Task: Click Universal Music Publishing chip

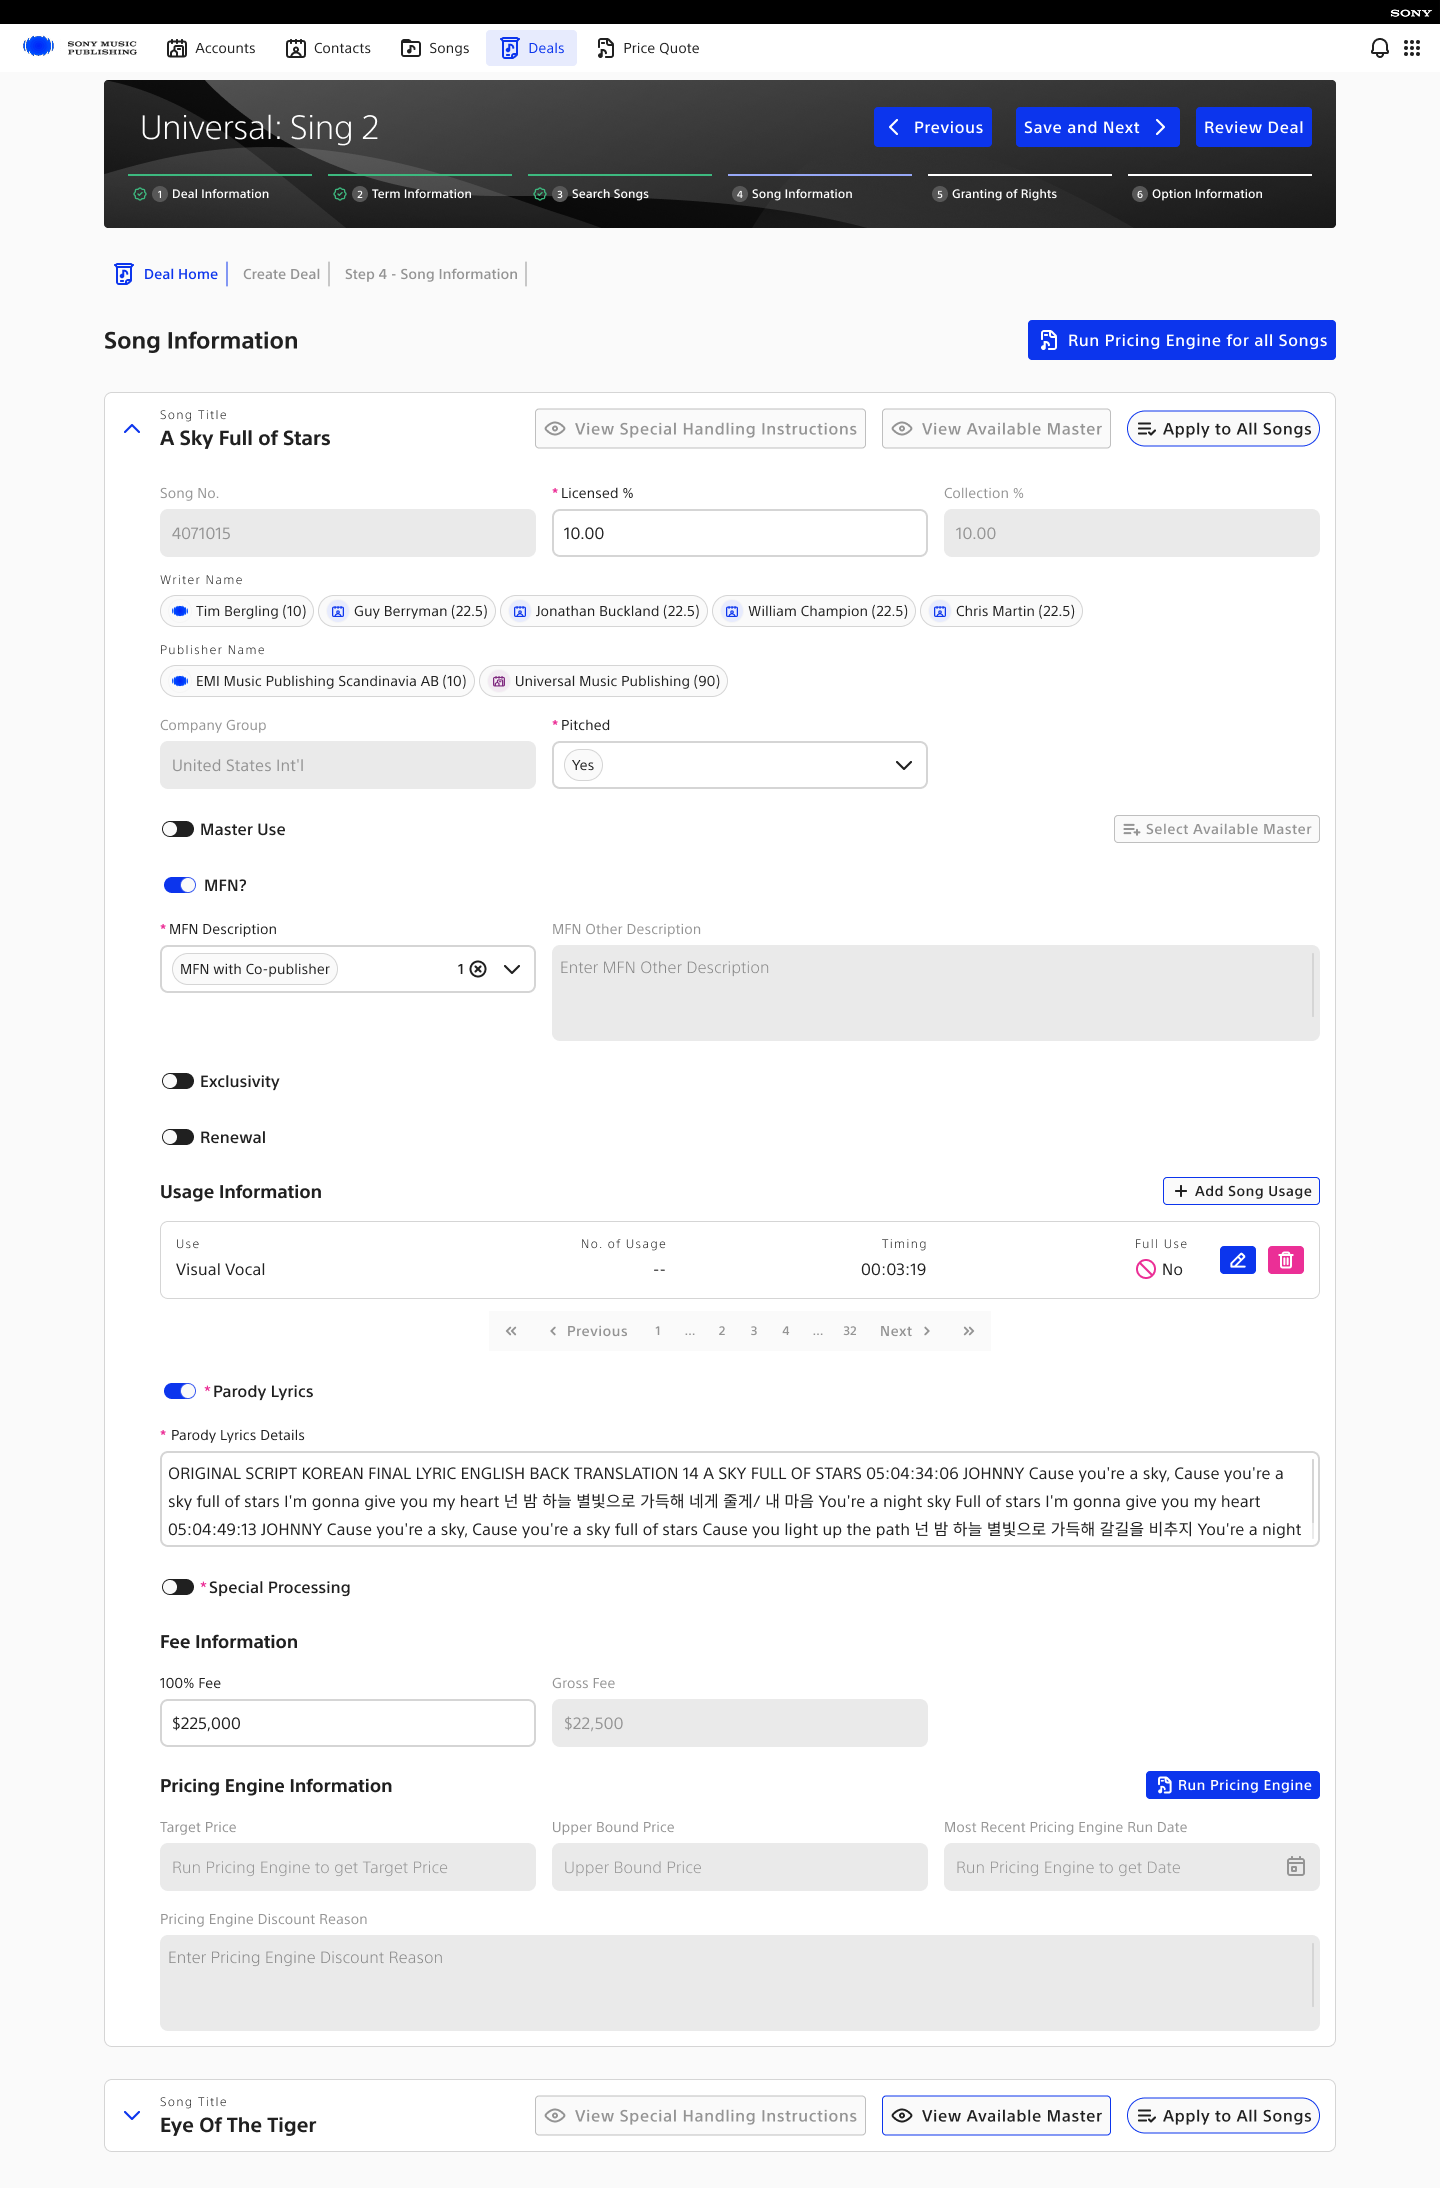Action: [x=603, y=681]
